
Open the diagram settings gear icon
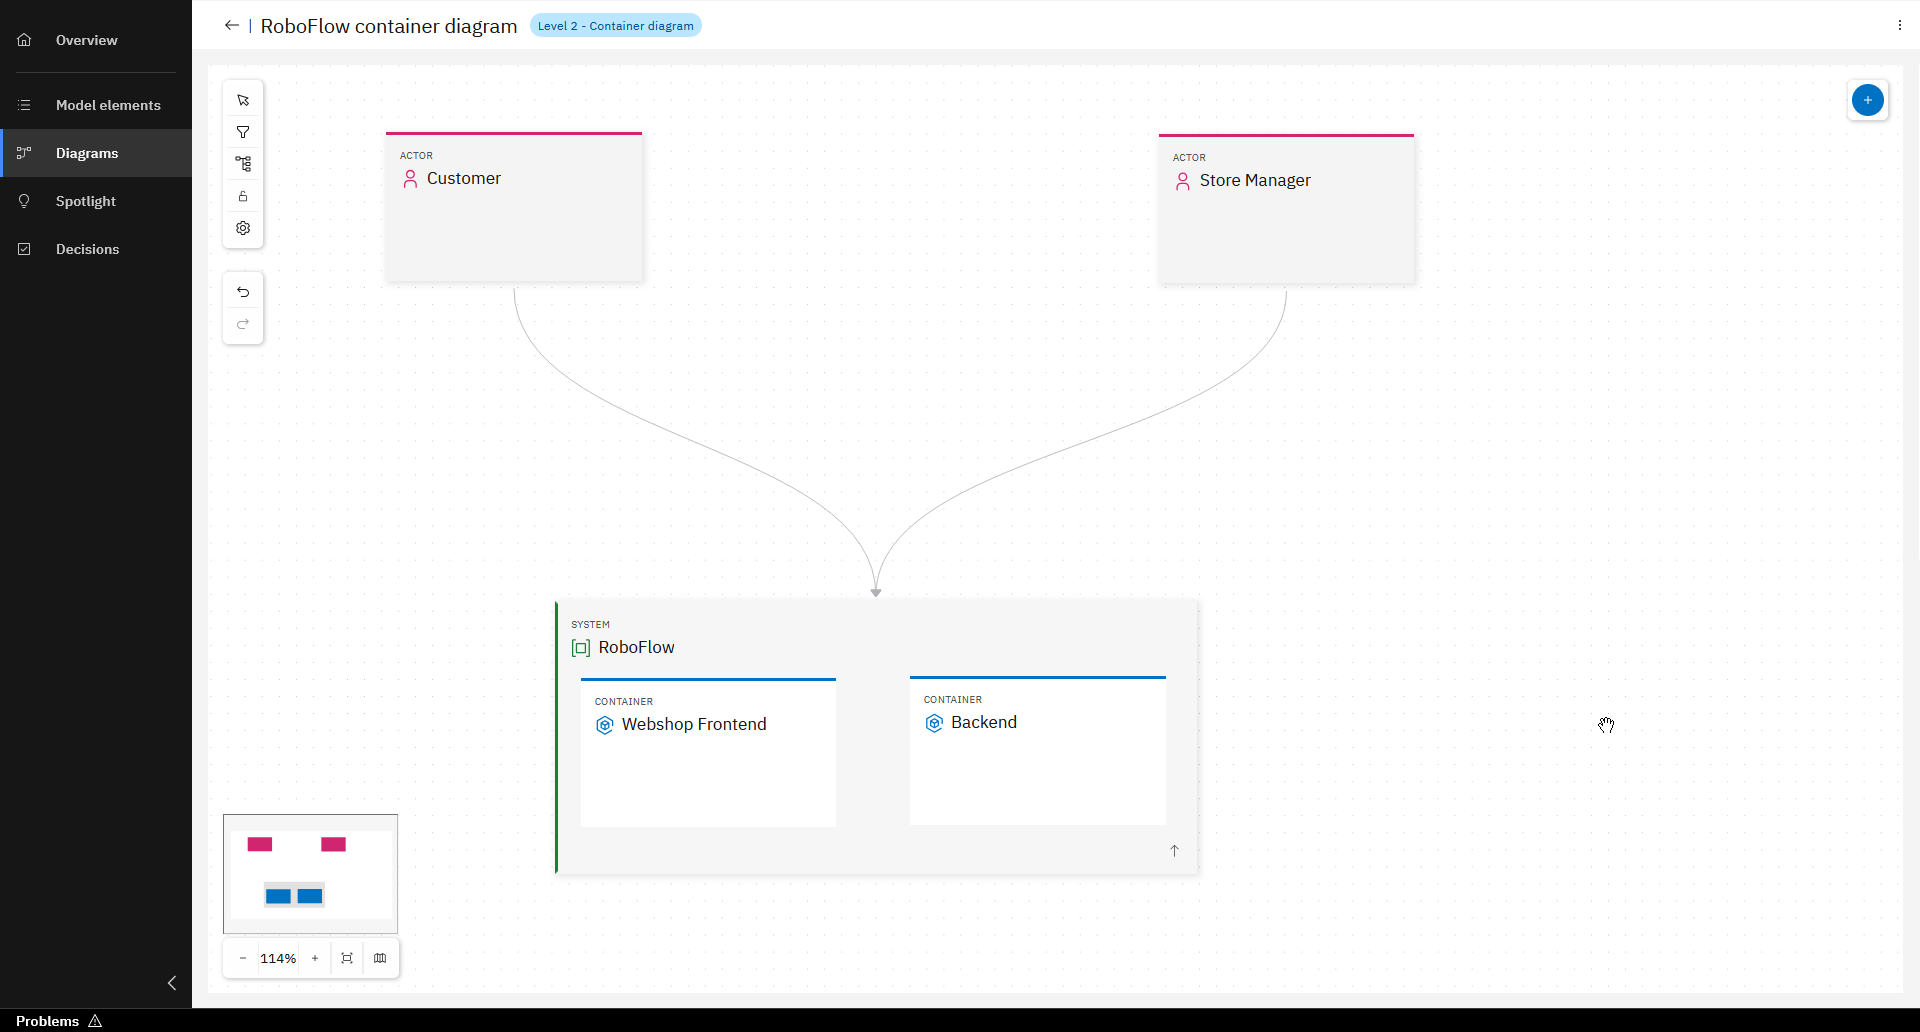[x=243, y=228]
